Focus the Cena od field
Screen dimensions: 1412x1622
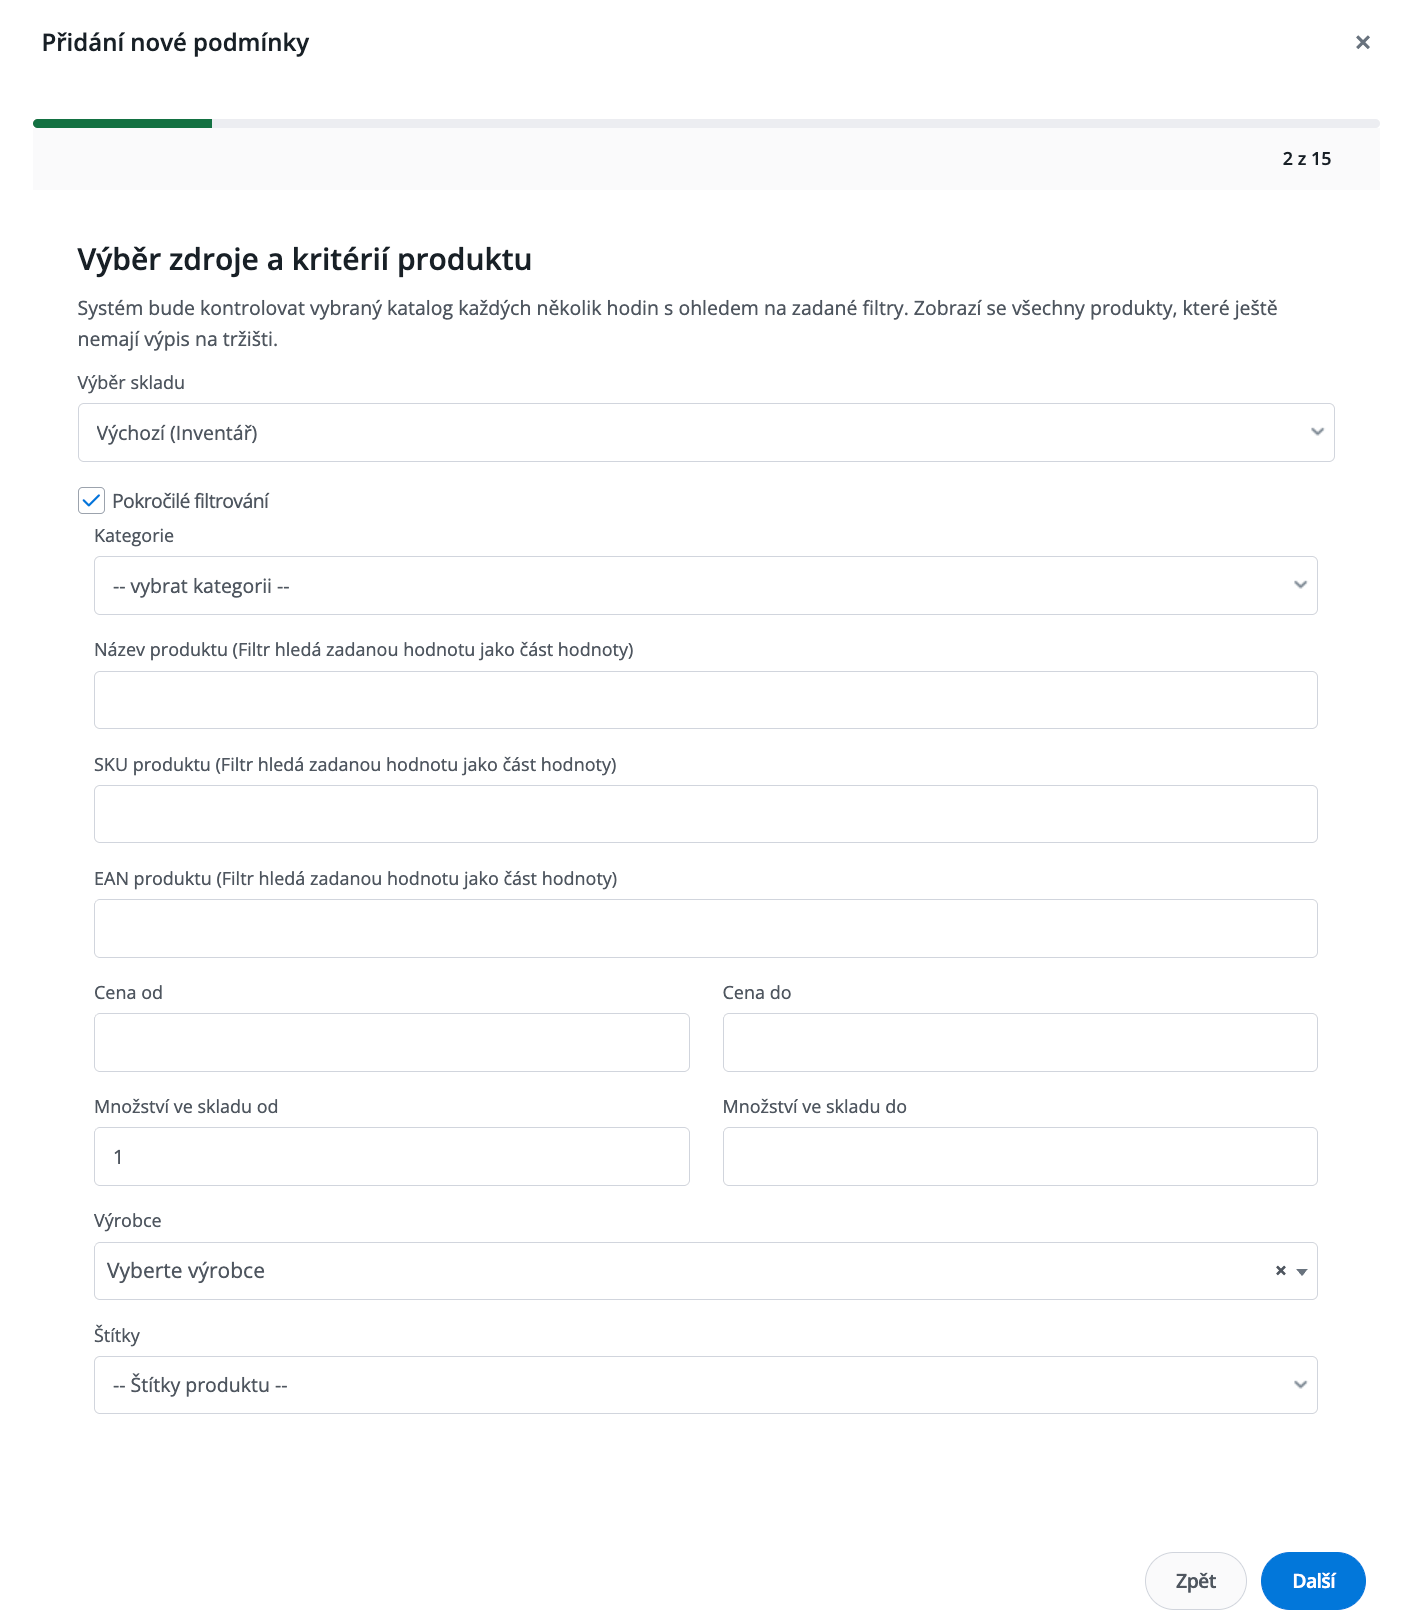pos(391,1042)
